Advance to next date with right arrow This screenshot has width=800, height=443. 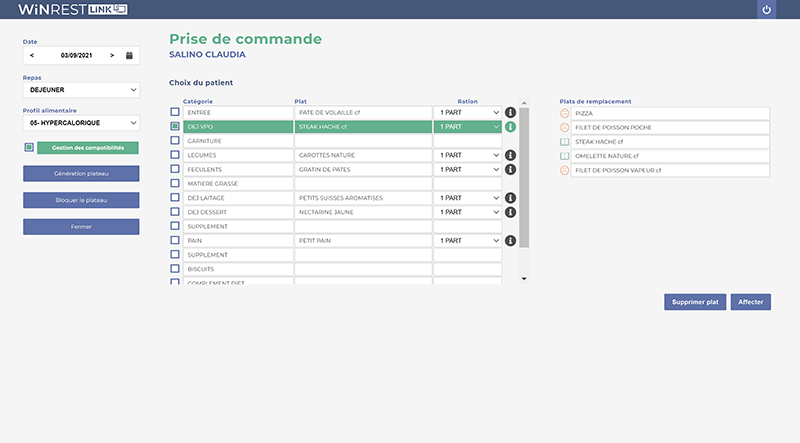click(112, 56)
